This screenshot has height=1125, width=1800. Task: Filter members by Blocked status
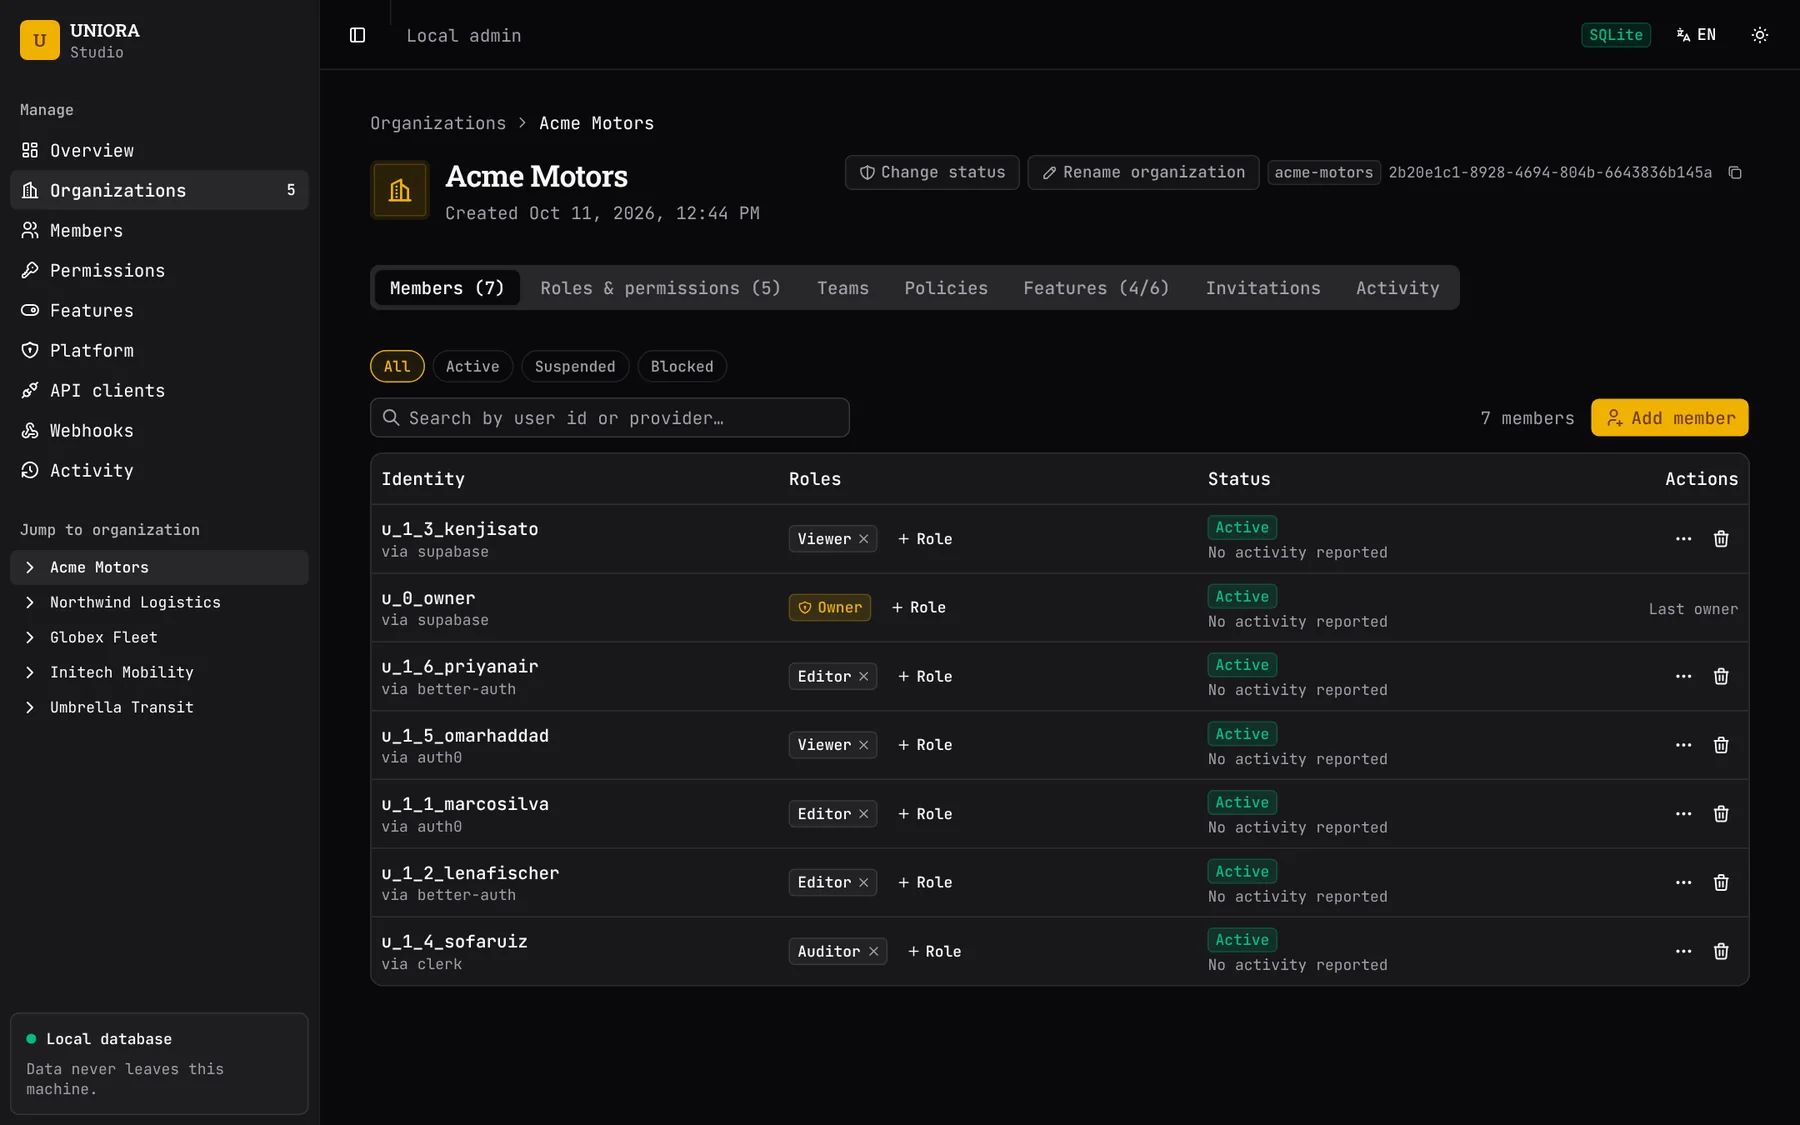[x=682, y=366]
